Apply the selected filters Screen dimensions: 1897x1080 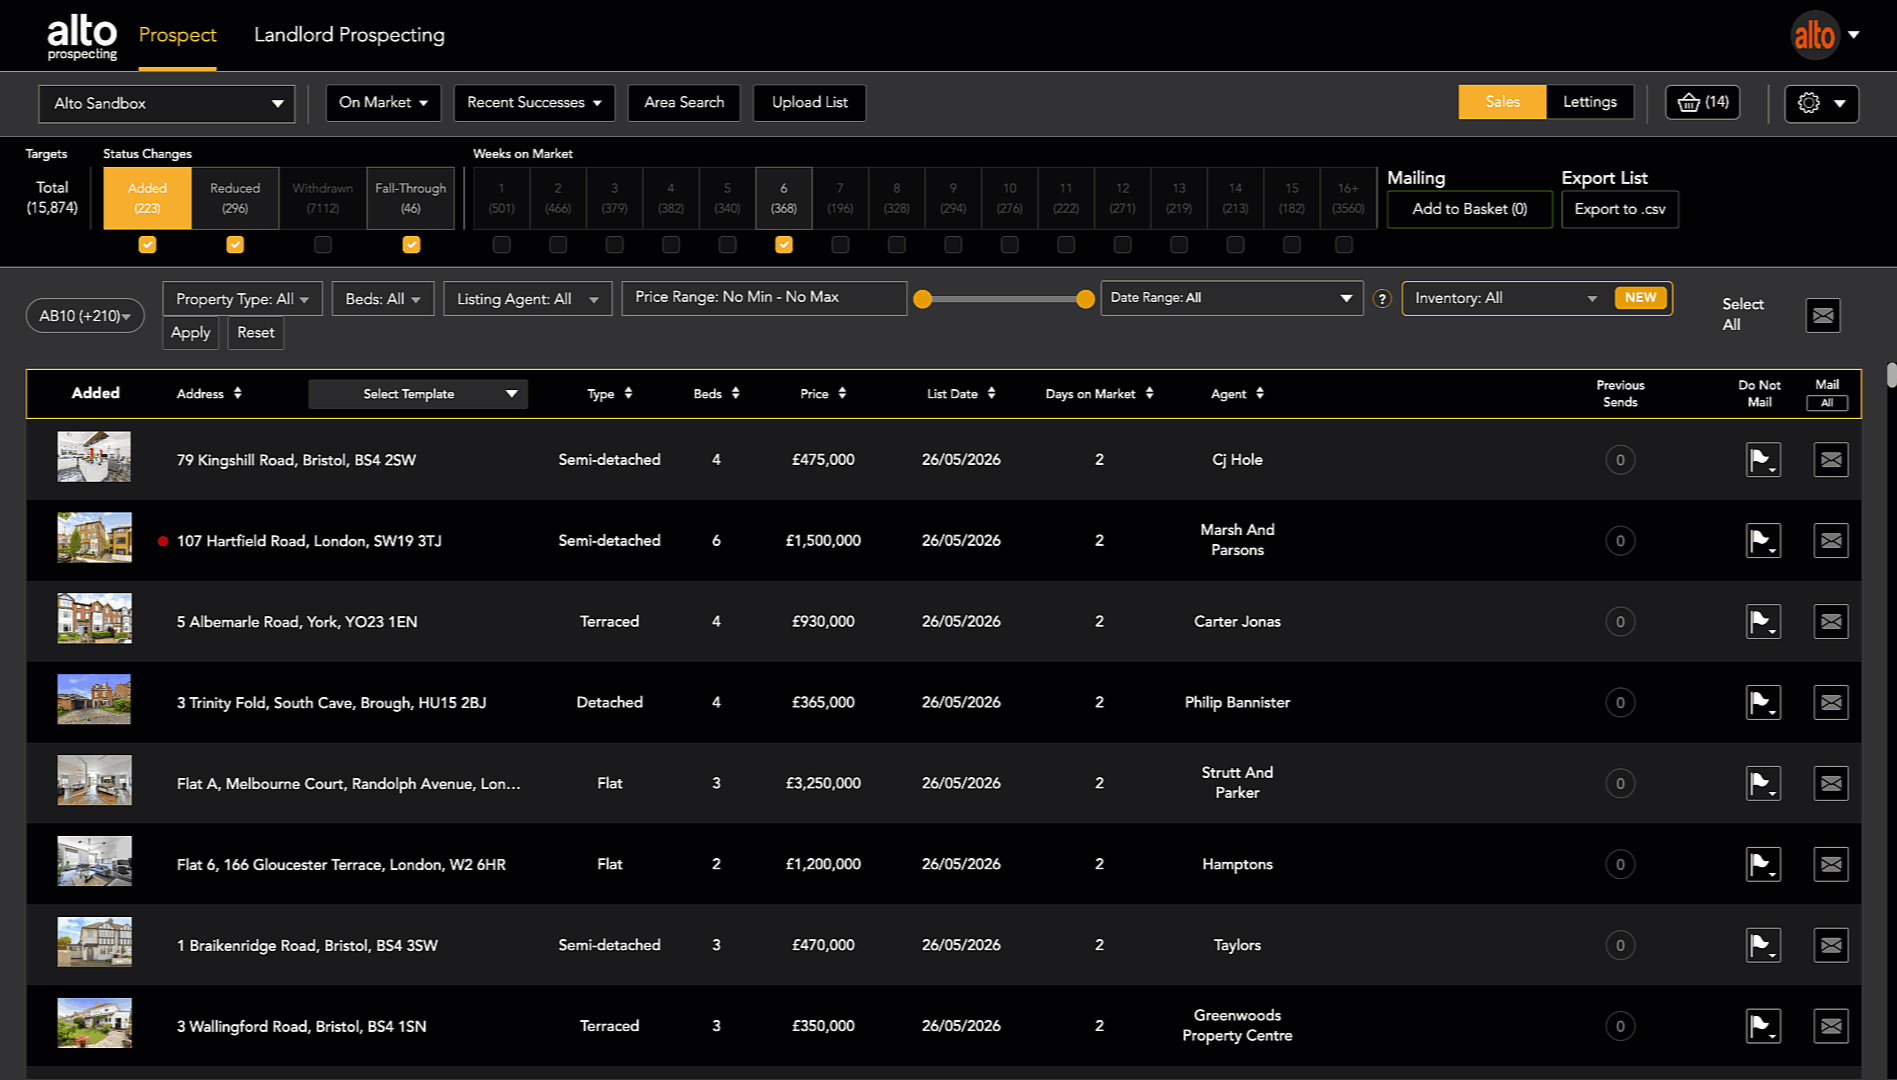point(190,333)
